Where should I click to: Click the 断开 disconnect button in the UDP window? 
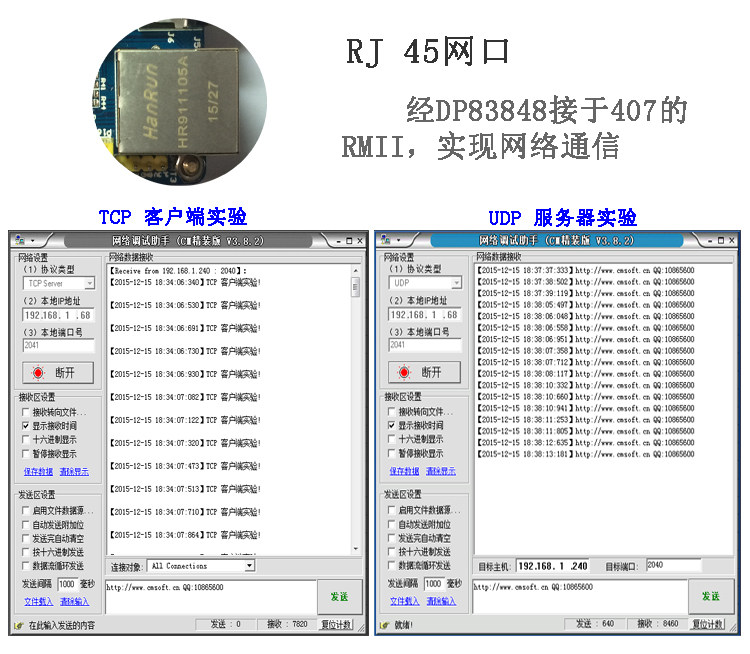click(425, 372)
